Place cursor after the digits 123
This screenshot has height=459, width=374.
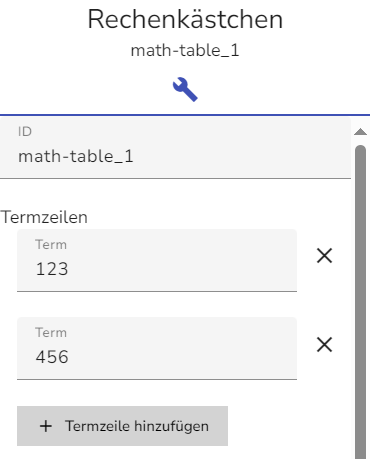(69, 269)
